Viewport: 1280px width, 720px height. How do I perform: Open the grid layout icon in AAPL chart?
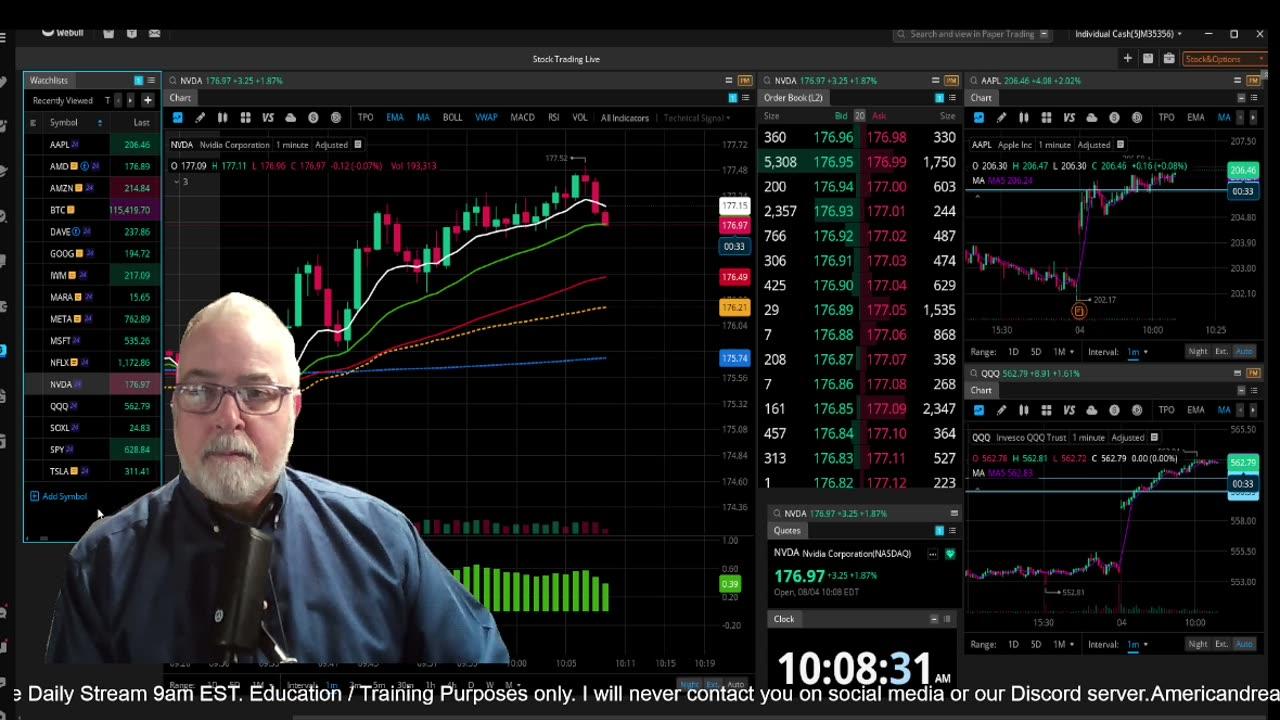[1046, 118]
